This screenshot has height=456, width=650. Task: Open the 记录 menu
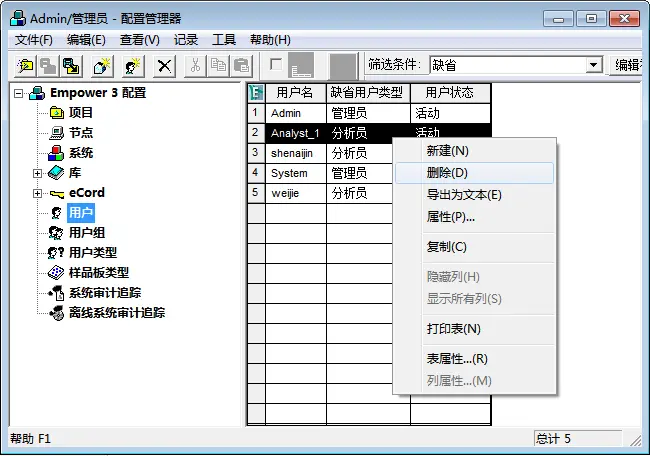186,40
